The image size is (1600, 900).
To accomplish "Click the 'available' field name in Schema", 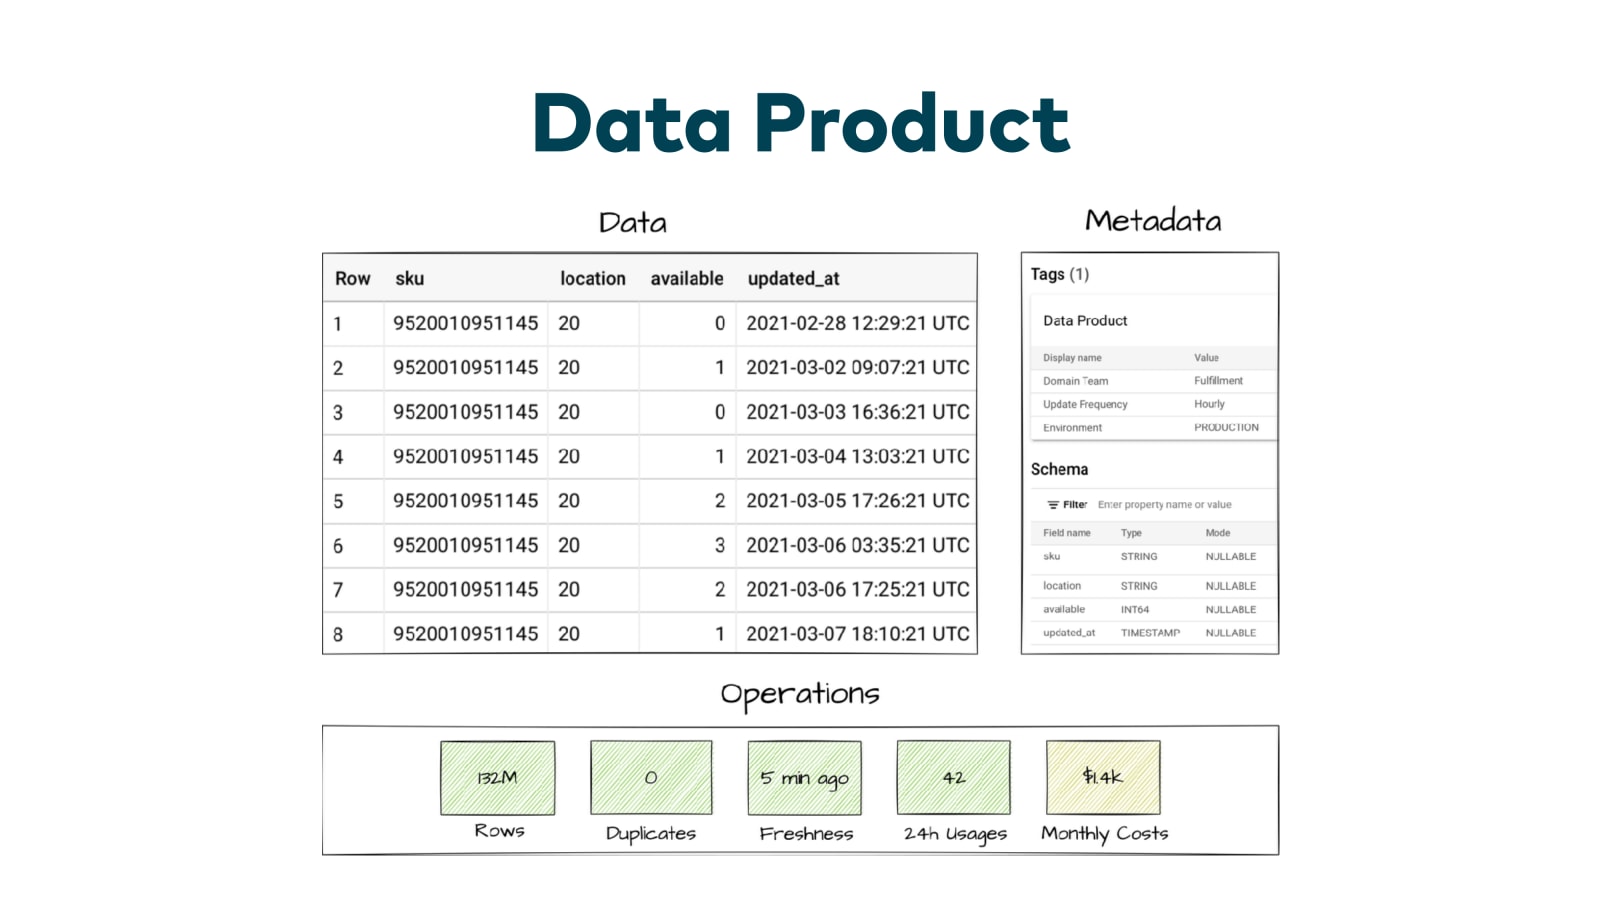I will tap(1064, 609).
